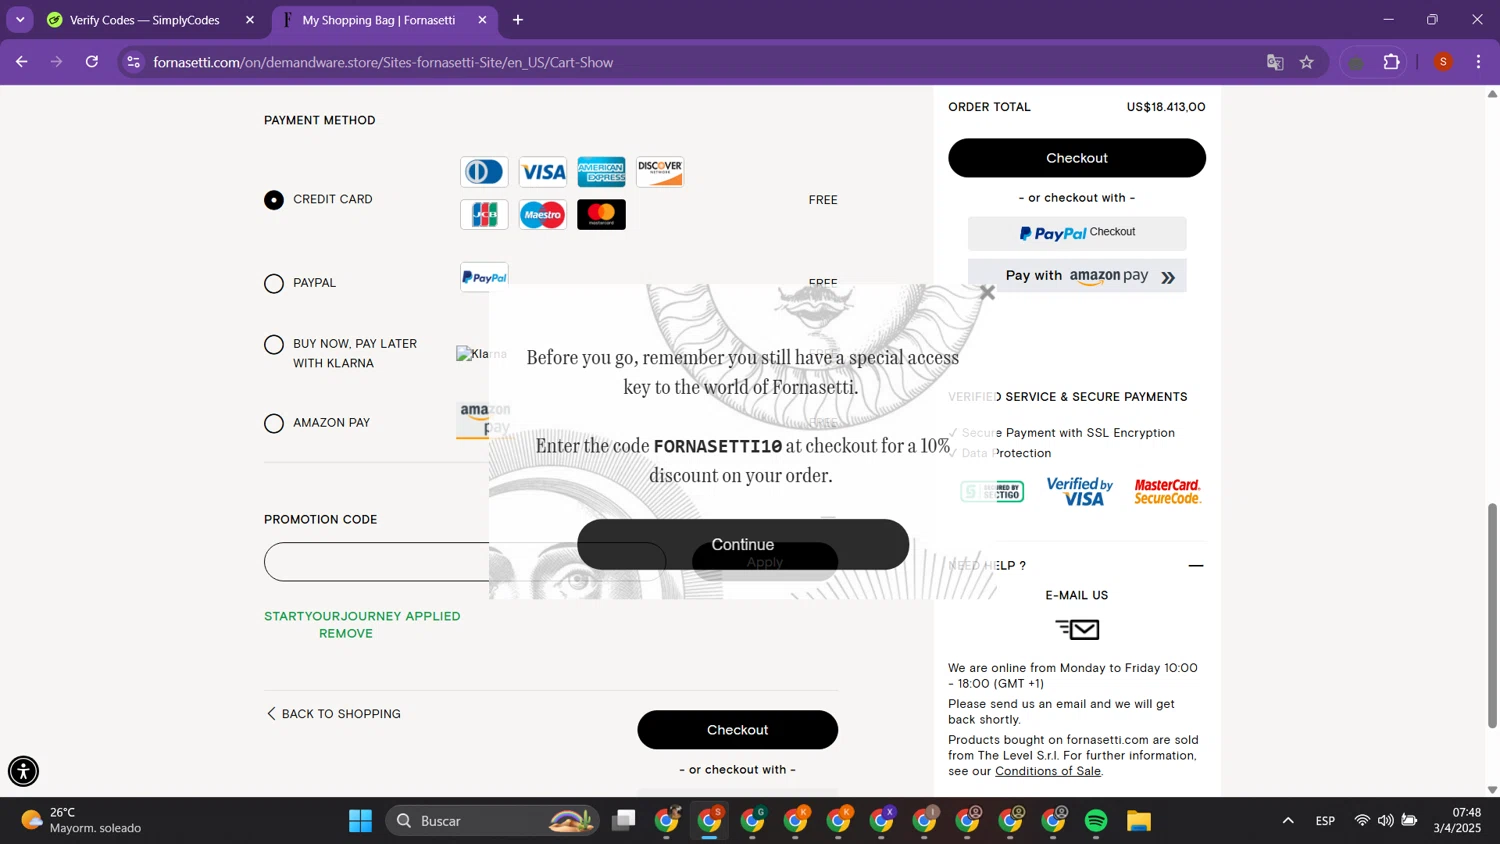This screenshot has height=844, width=1500.
Task: Choose Buy Now, Pay Later with Klarna
Action: pyautogui.click(x=274, y=345)
